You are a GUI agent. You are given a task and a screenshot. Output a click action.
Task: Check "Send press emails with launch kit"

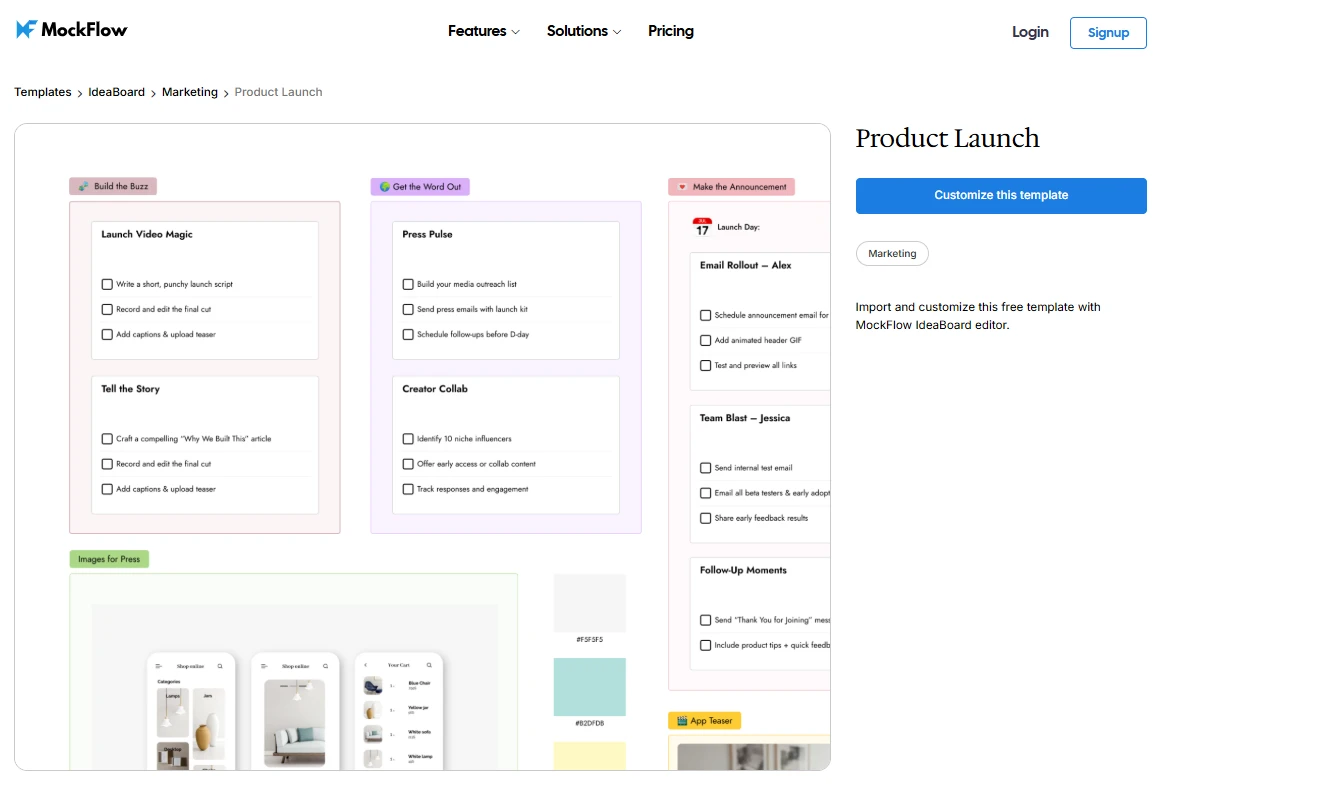408,309
